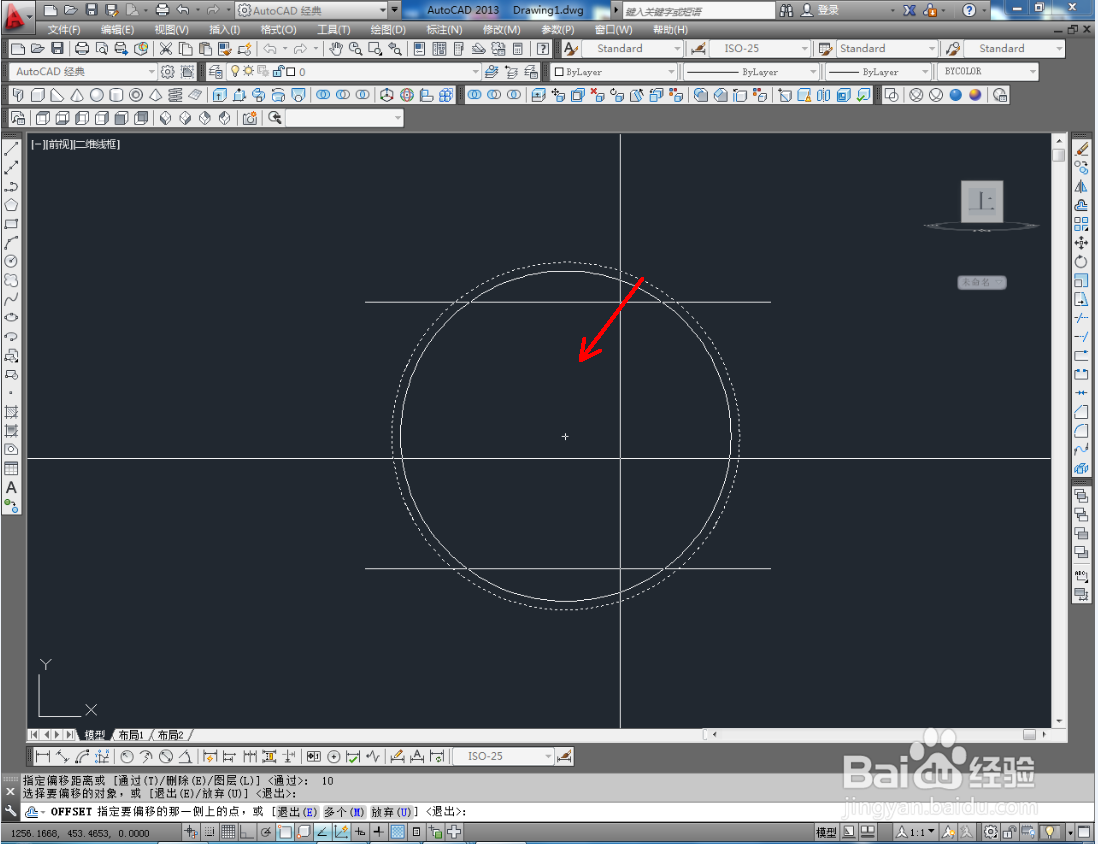Select the Erase tool in modify toolbar
The width and height of the screenshot is (1098, 844).
[x=1081, y=149]
